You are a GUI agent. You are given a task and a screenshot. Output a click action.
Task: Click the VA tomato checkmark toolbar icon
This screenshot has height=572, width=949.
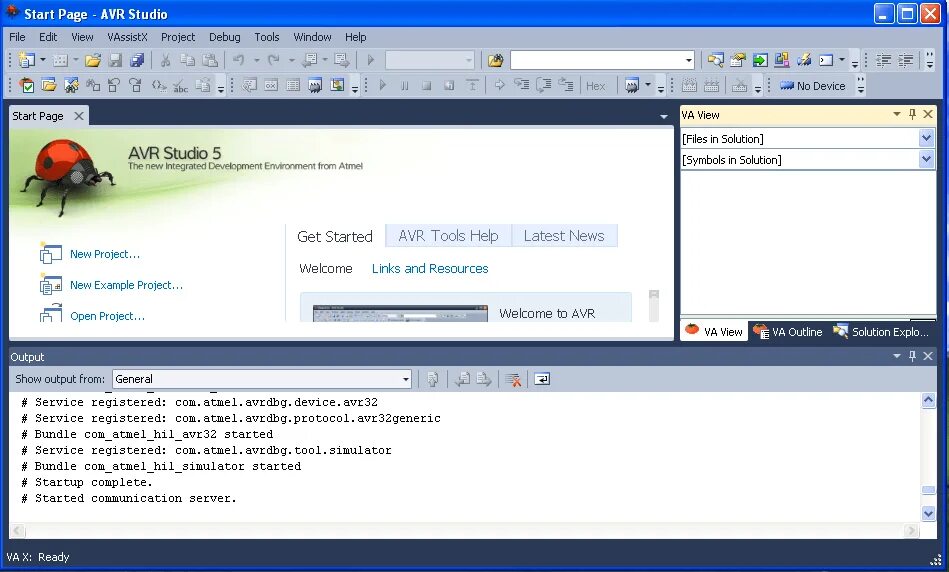pyautogui.click(x=27, y=85)
